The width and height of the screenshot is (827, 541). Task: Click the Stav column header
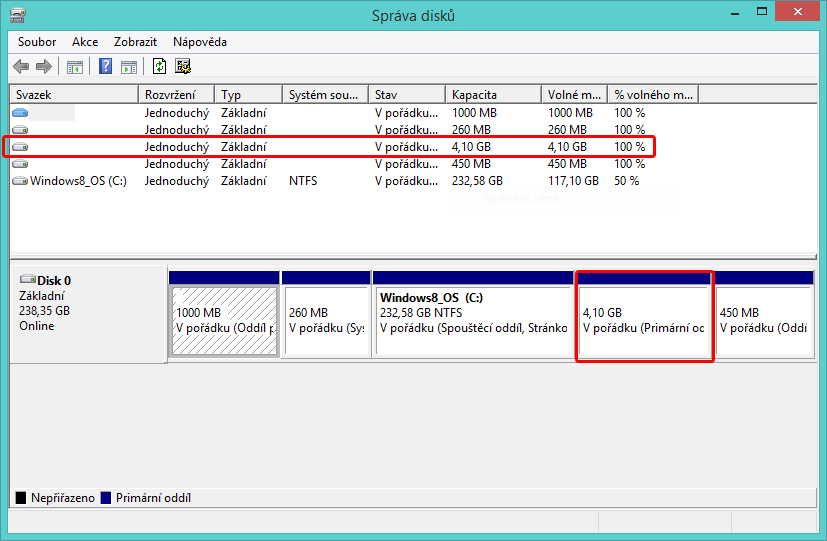[406, 95]
